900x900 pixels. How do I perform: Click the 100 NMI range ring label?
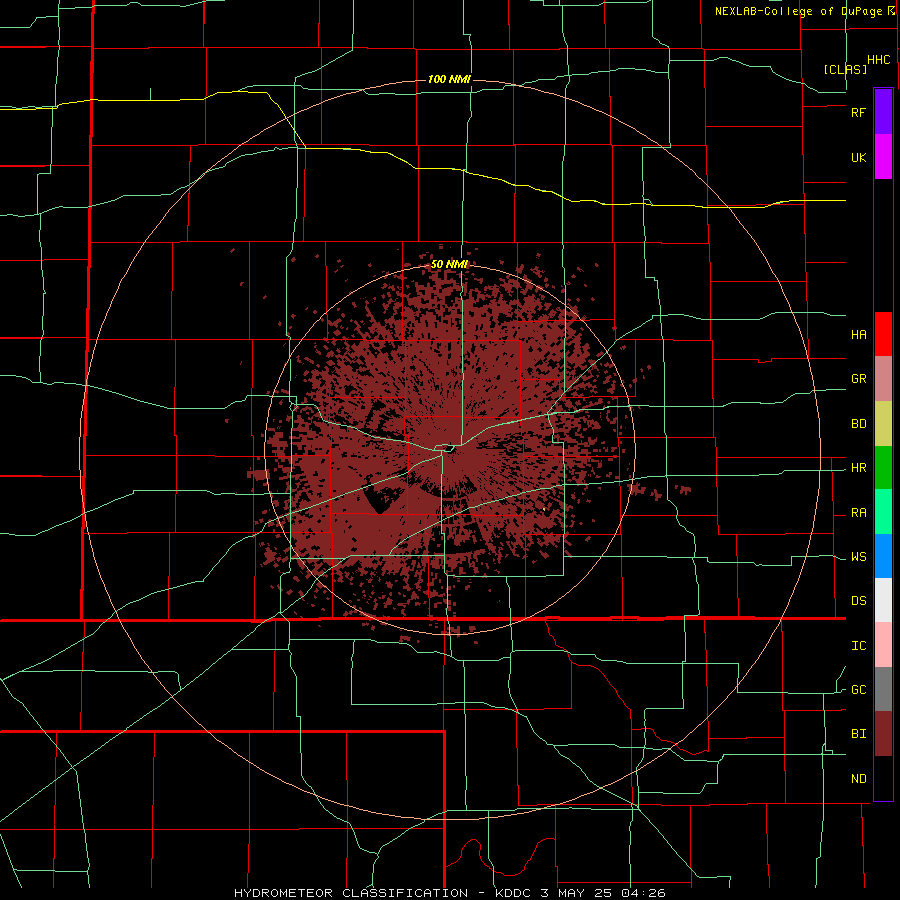(449, 79)
